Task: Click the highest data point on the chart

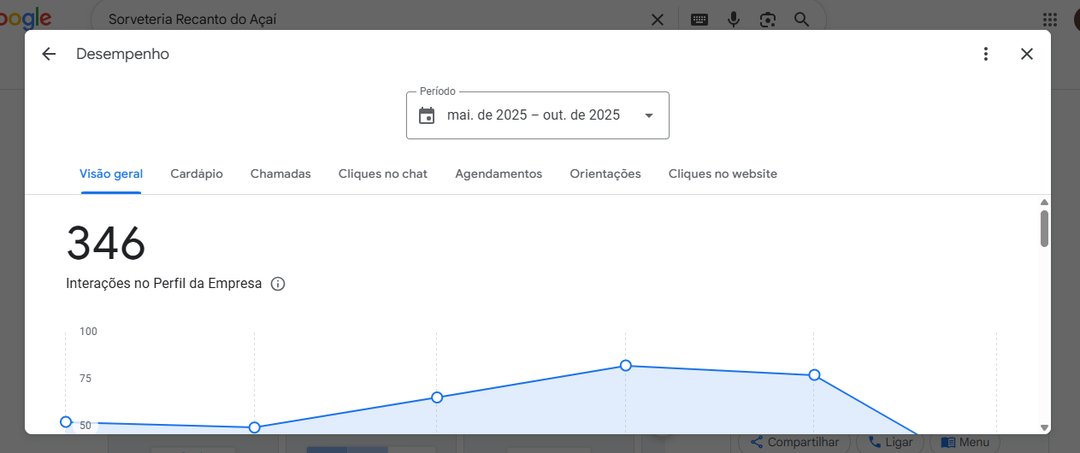Action: pyautogui.click(x=626, y=366)
